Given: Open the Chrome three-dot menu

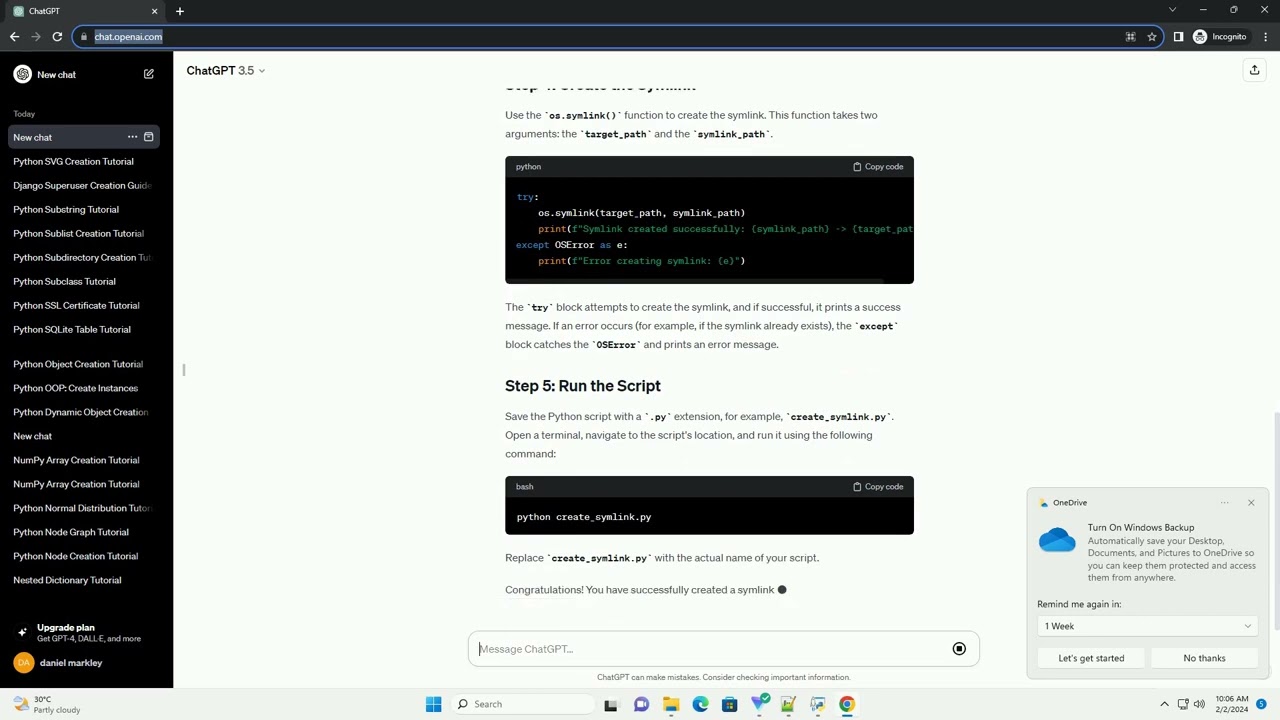Looking at the screenshot, I should [x=1265, y=37].
